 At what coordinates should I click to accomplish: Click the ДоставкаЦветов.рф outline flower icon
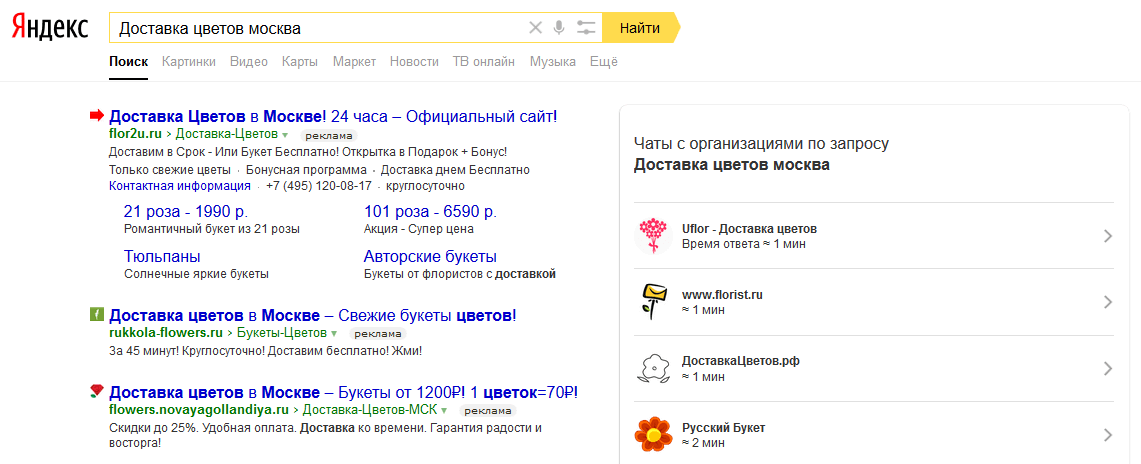click(x=653, y=368)
